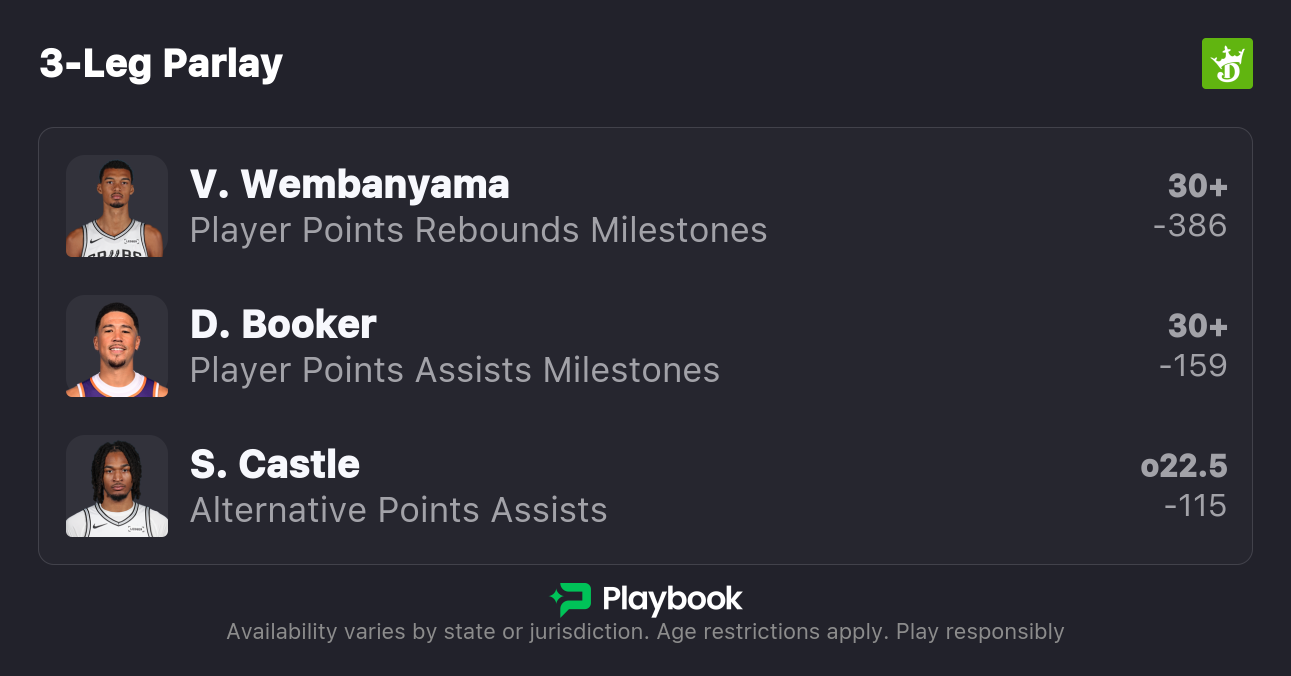Click the o22.5 line for Castle

pos(1183,466)
